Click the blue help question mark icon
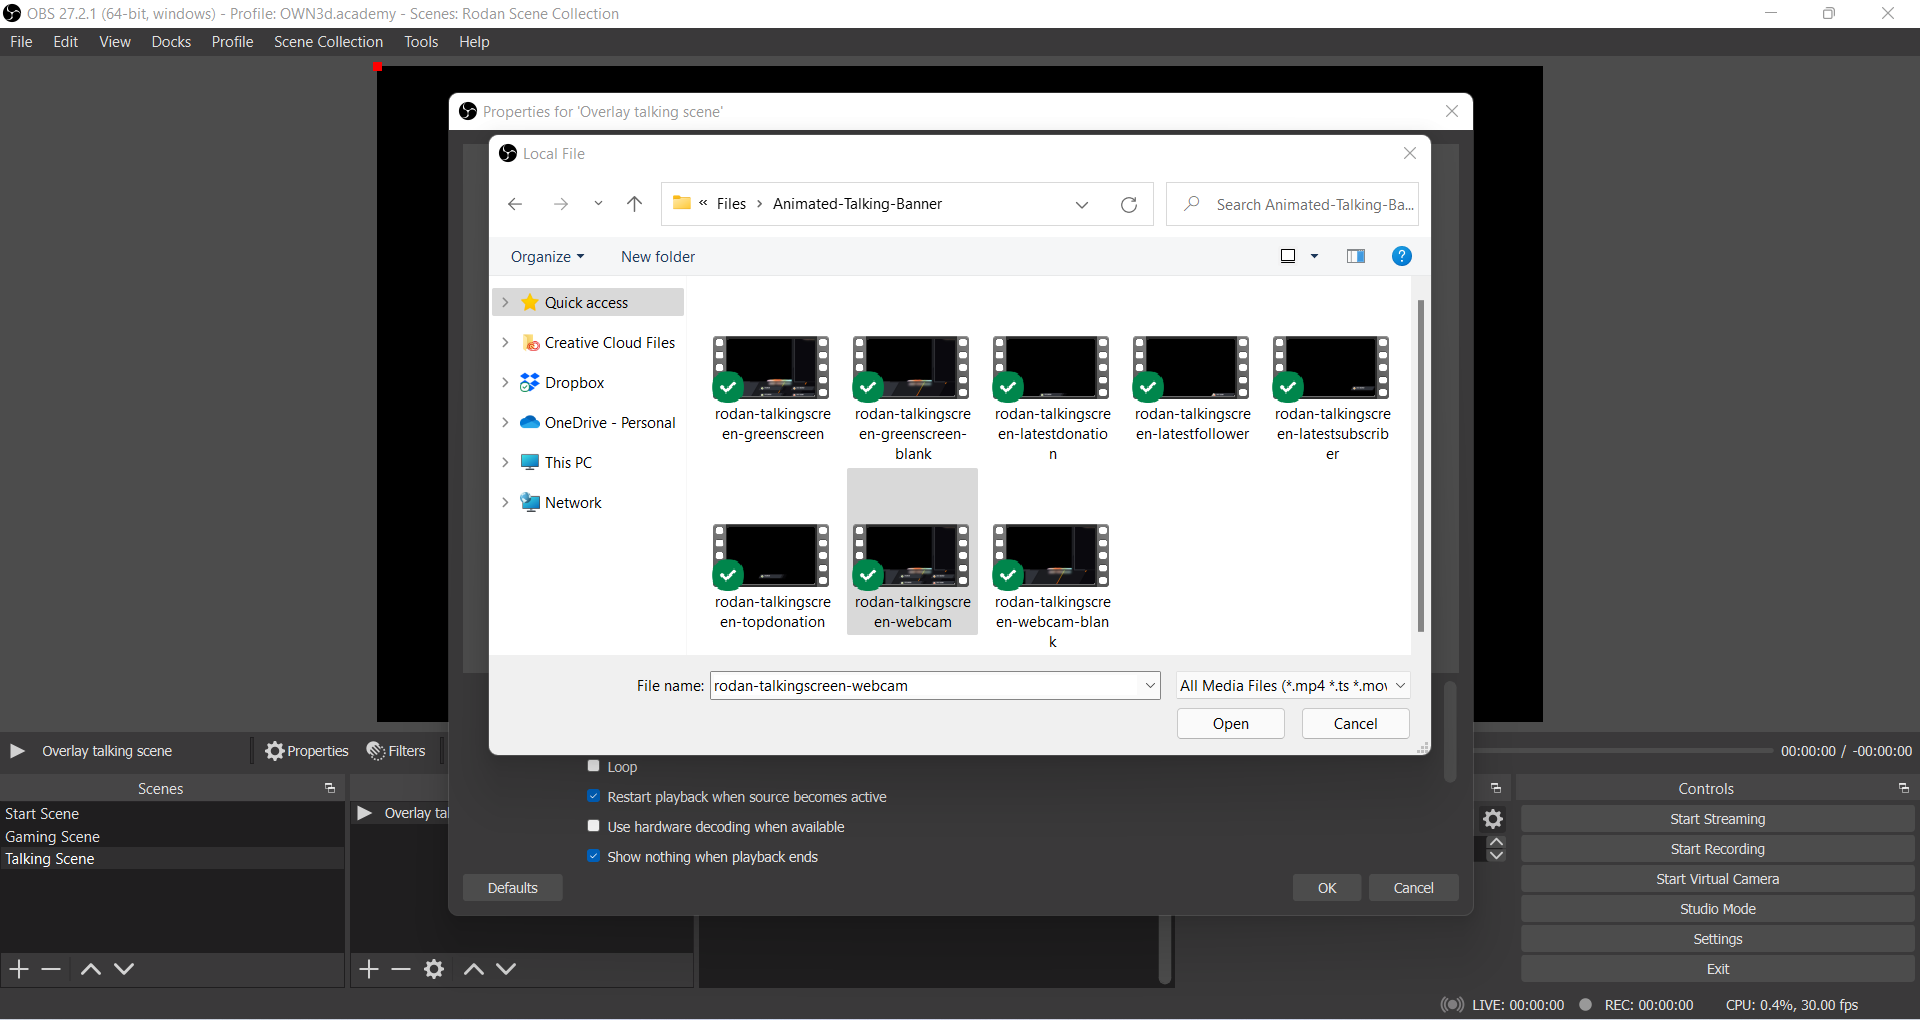Screen dimensions: 1920x1020 pos(1402,257)
